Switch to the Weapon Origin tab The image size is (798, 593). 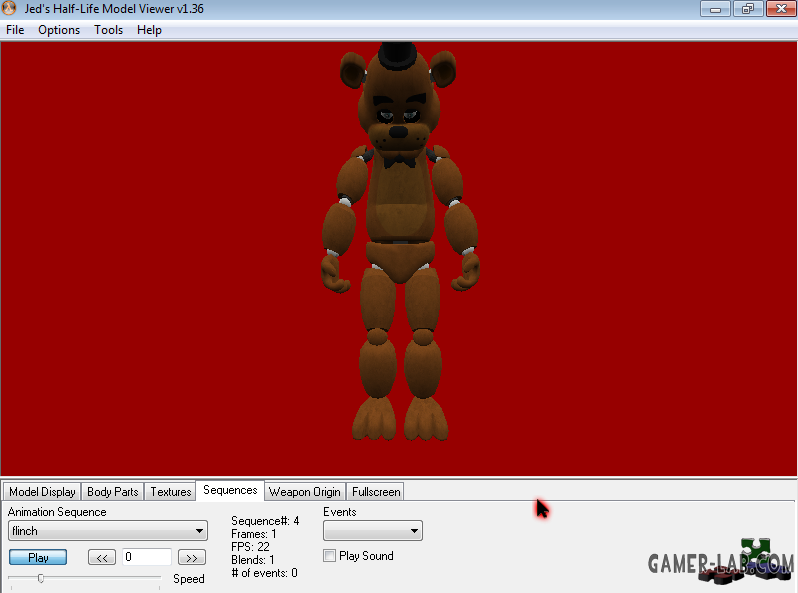tap(304, 492)
